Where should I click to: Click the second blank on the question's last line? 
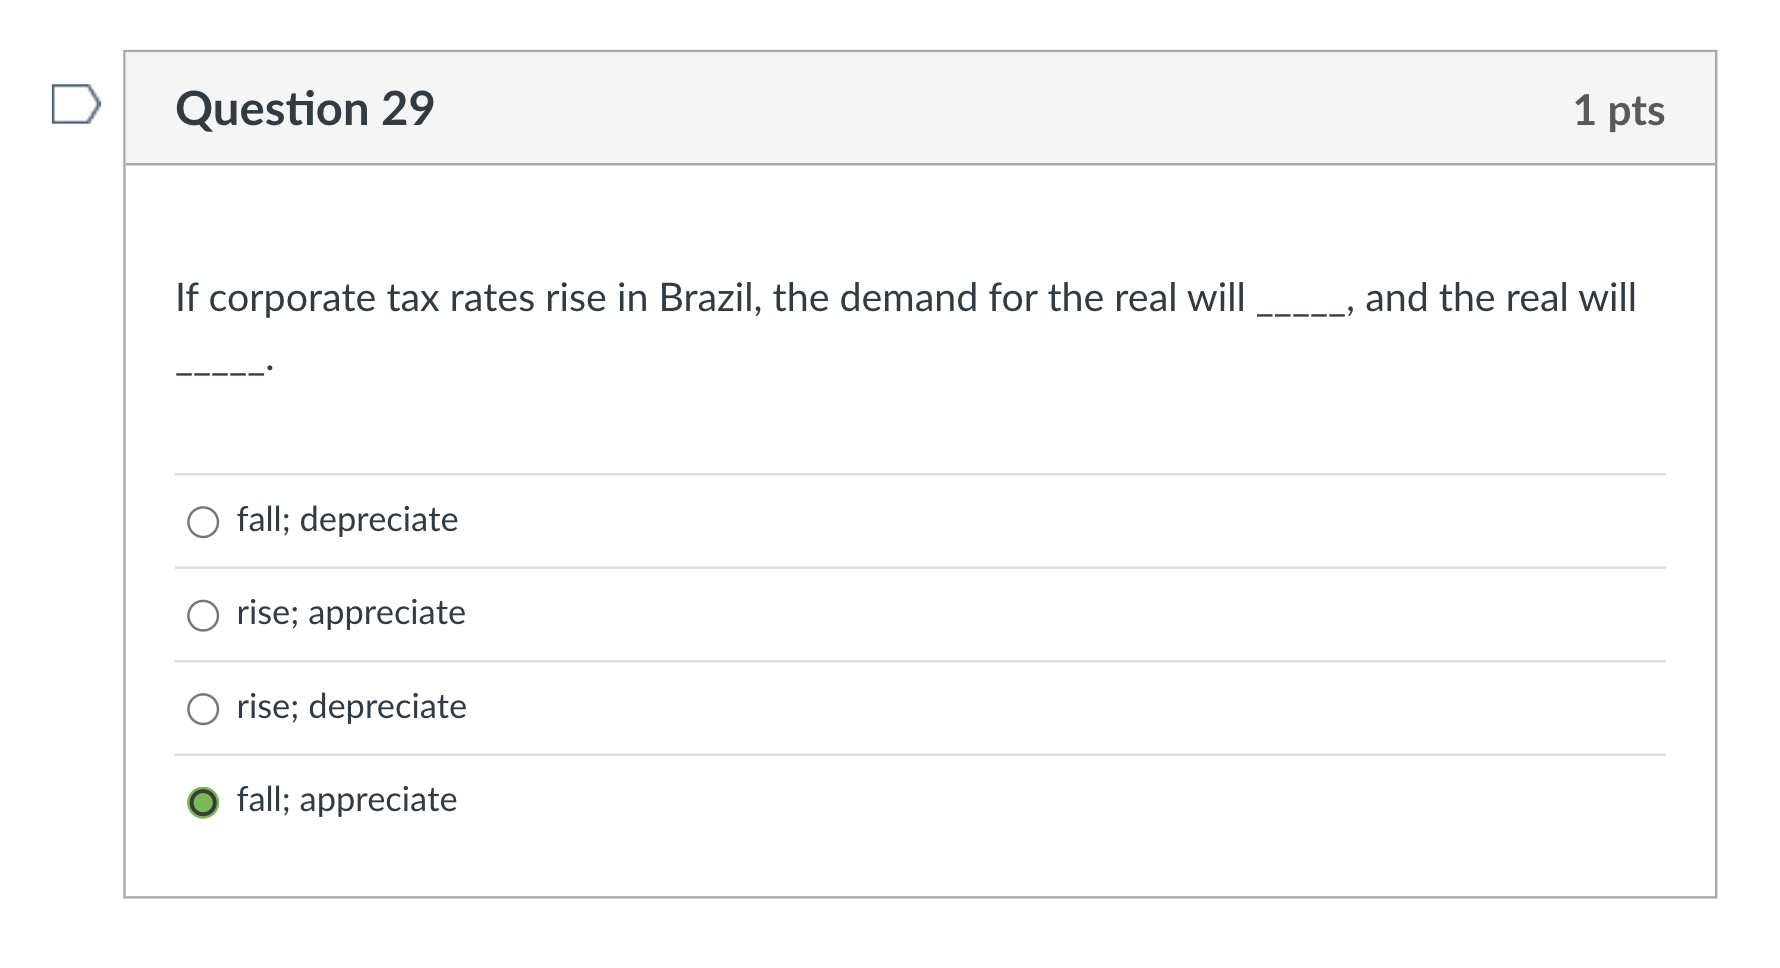pos(220,370)
